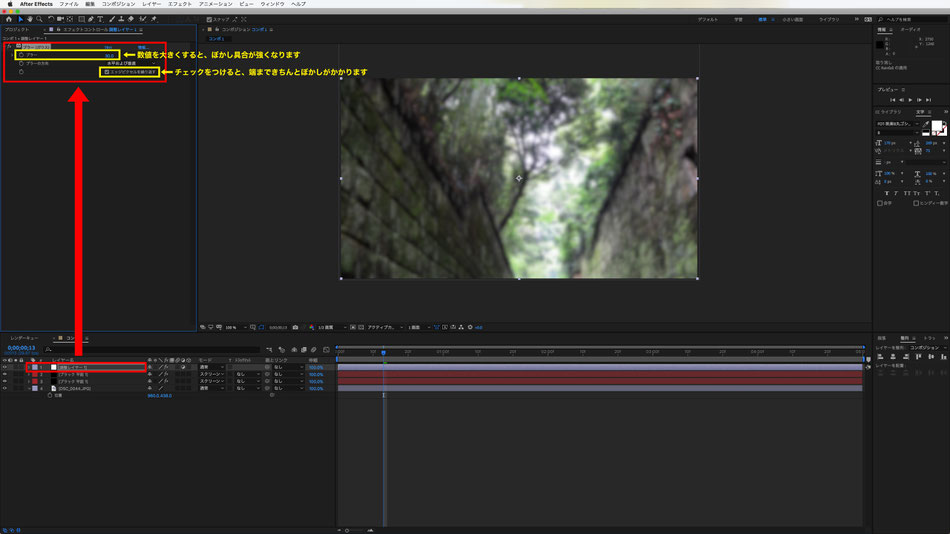
Task: Click the effect reset link
Action: (x=108, y=47)
